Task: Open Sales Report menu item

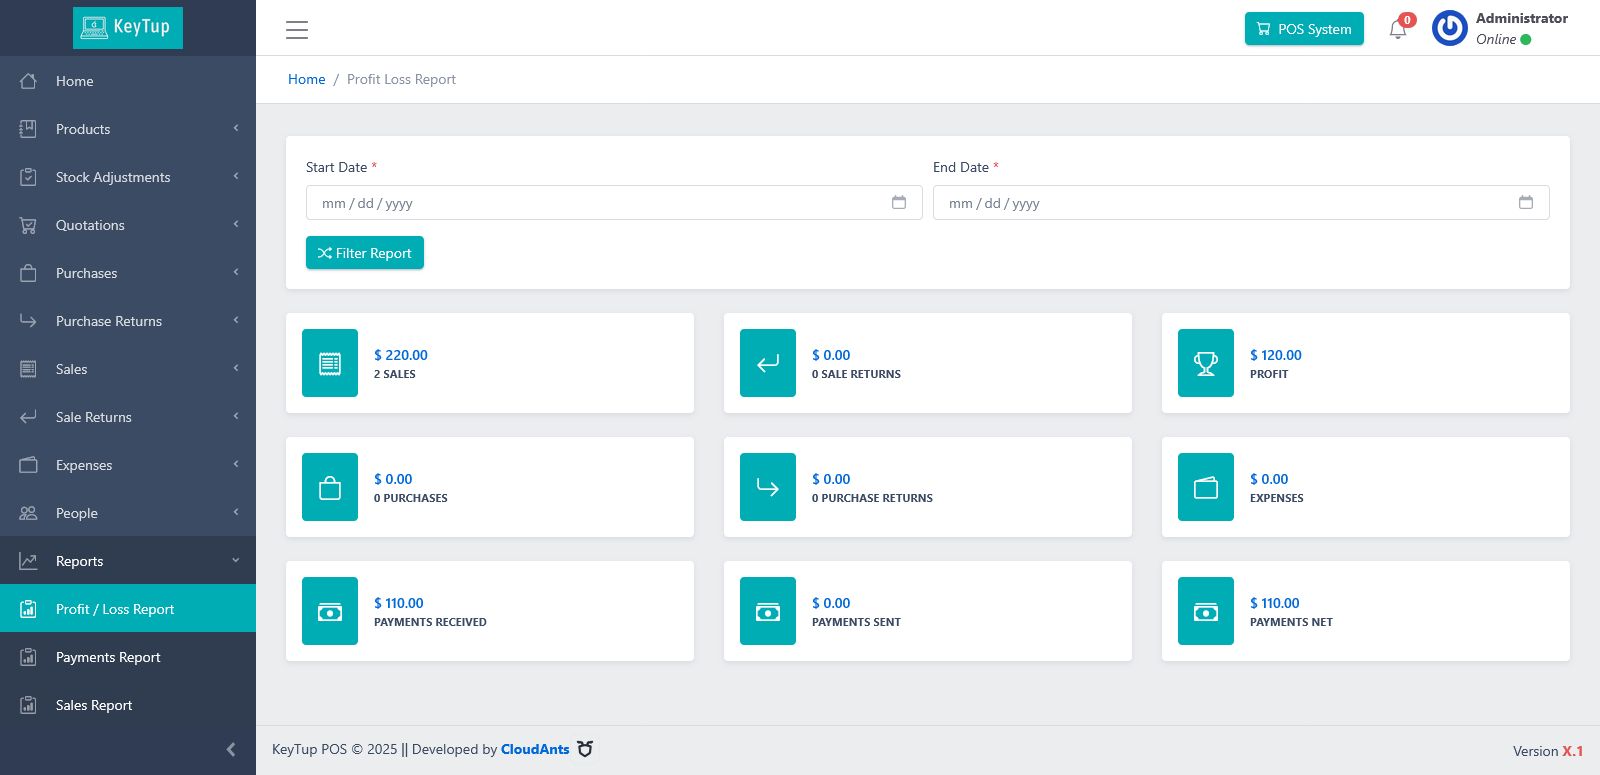Action: click(x=128, y=705)
